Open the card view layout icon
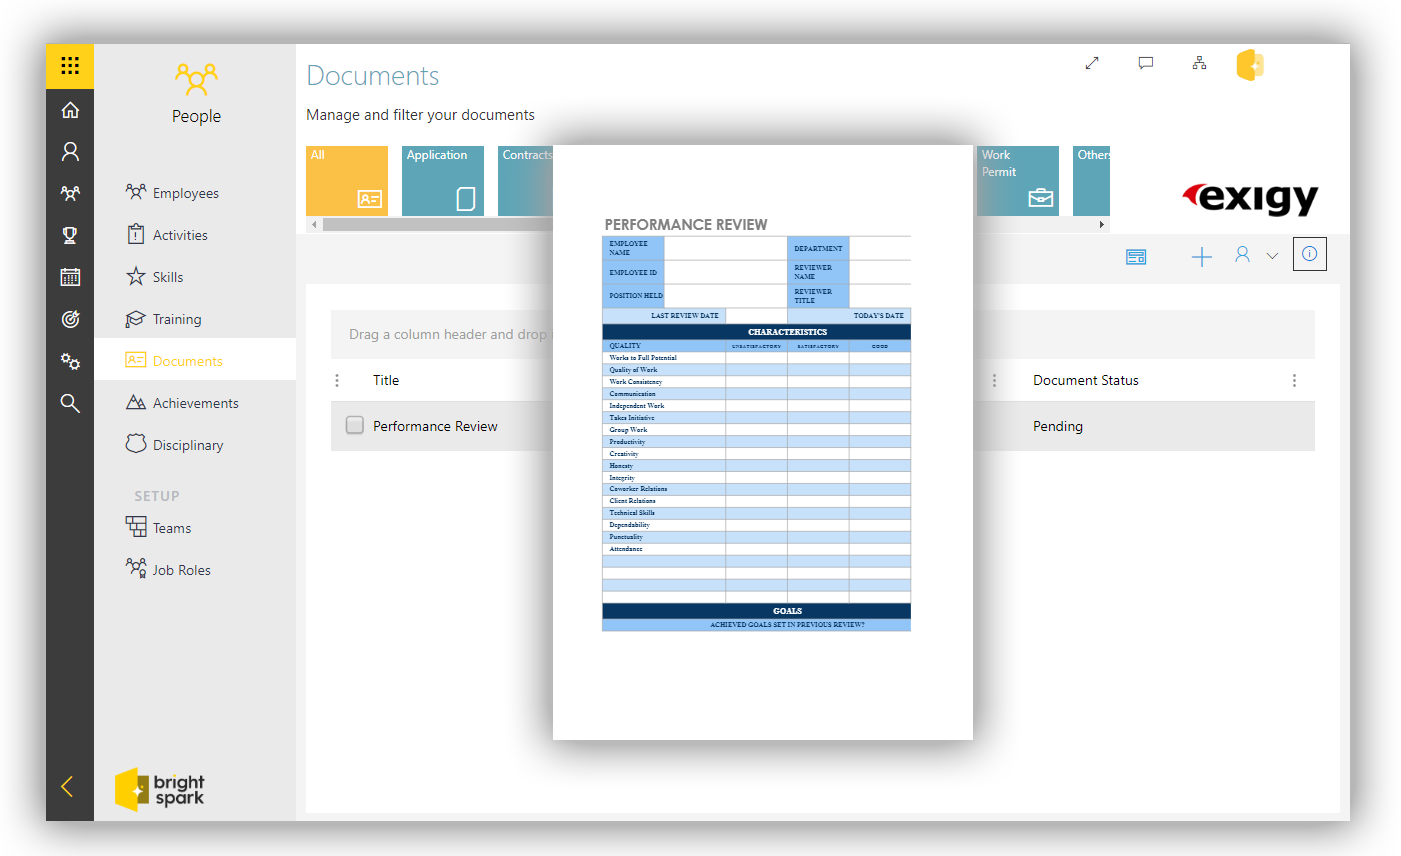Screen dimensions: 1401x856 pos(1136,257)
